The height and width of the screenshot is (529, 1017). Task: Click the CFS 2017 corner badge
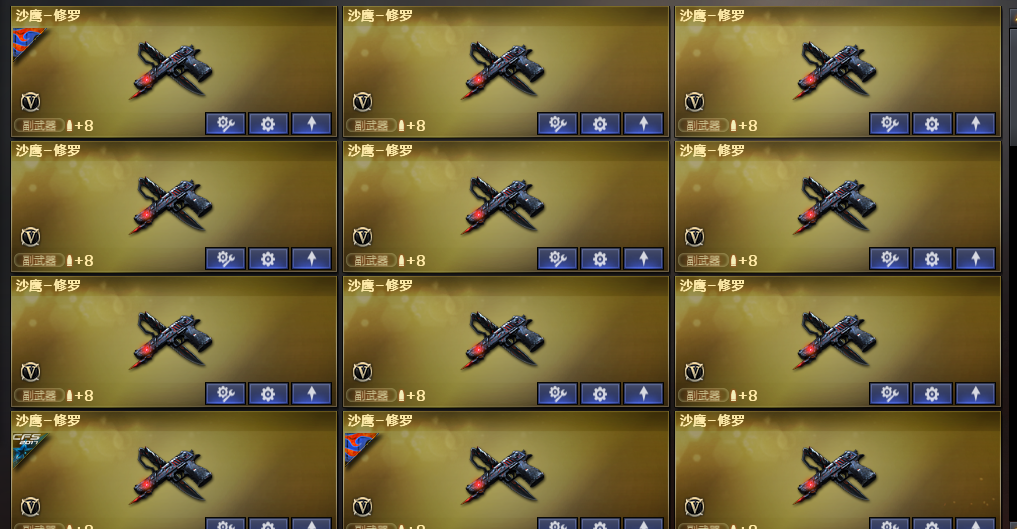pyautogui.click(x=27, y=449)
